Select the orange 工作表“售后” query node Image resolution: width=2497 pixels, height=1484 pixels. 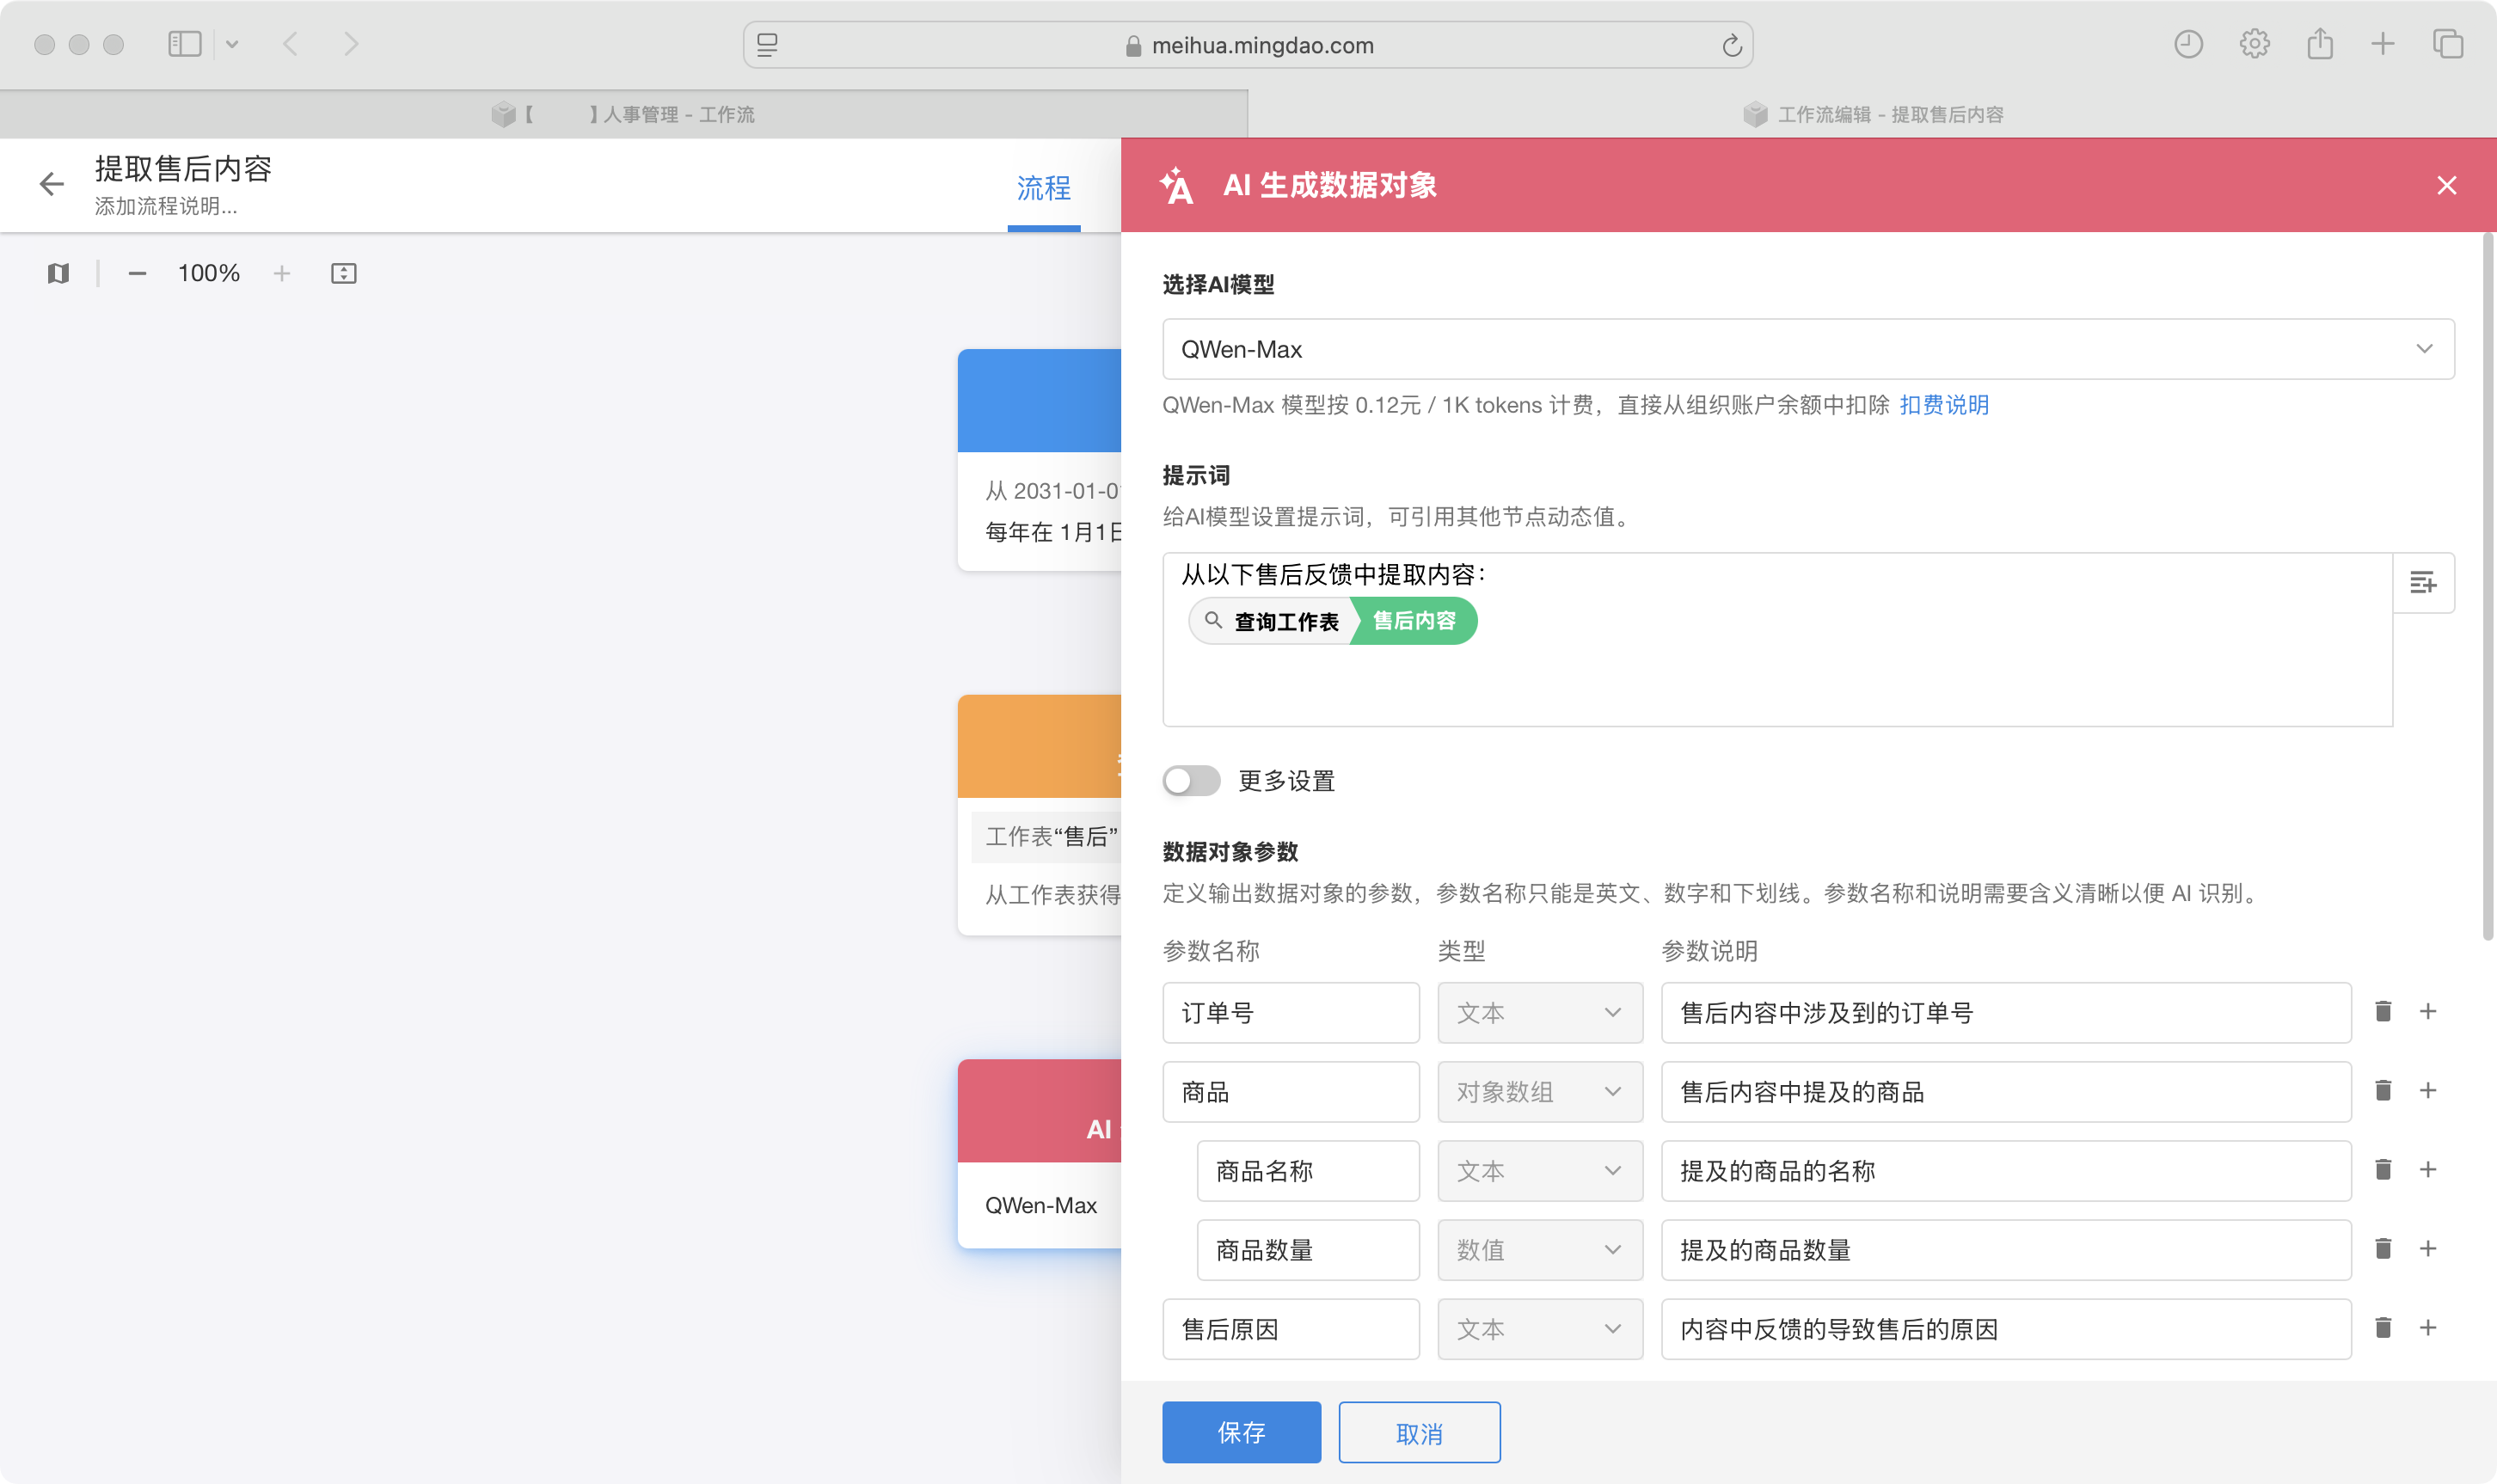click(x=1039, y=815)
